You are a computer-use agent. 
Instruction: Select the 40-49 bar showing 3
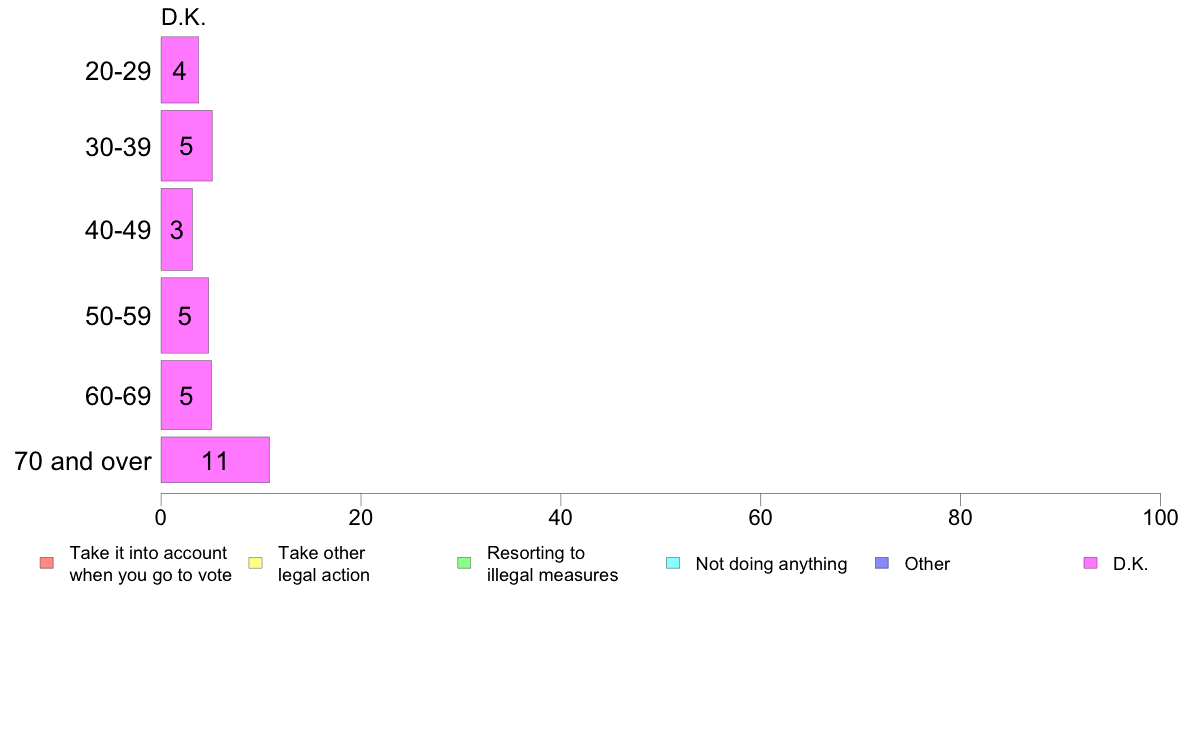pos(177,230)
